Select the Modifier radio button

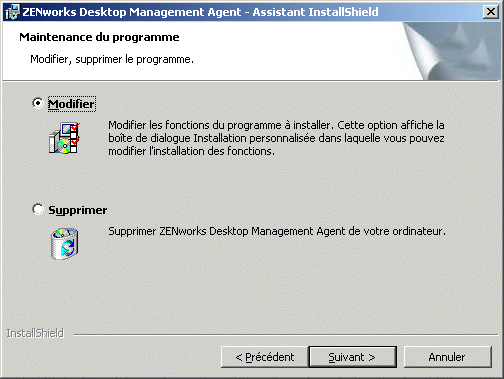tap(38, 103)
